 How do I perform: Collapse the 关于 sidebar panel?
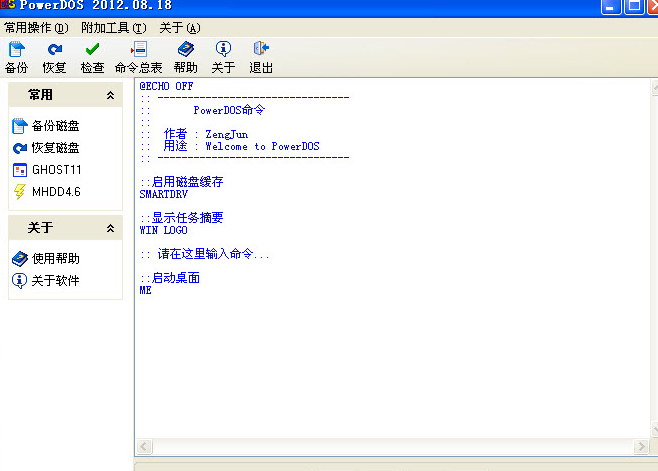(x=110, y=229)
